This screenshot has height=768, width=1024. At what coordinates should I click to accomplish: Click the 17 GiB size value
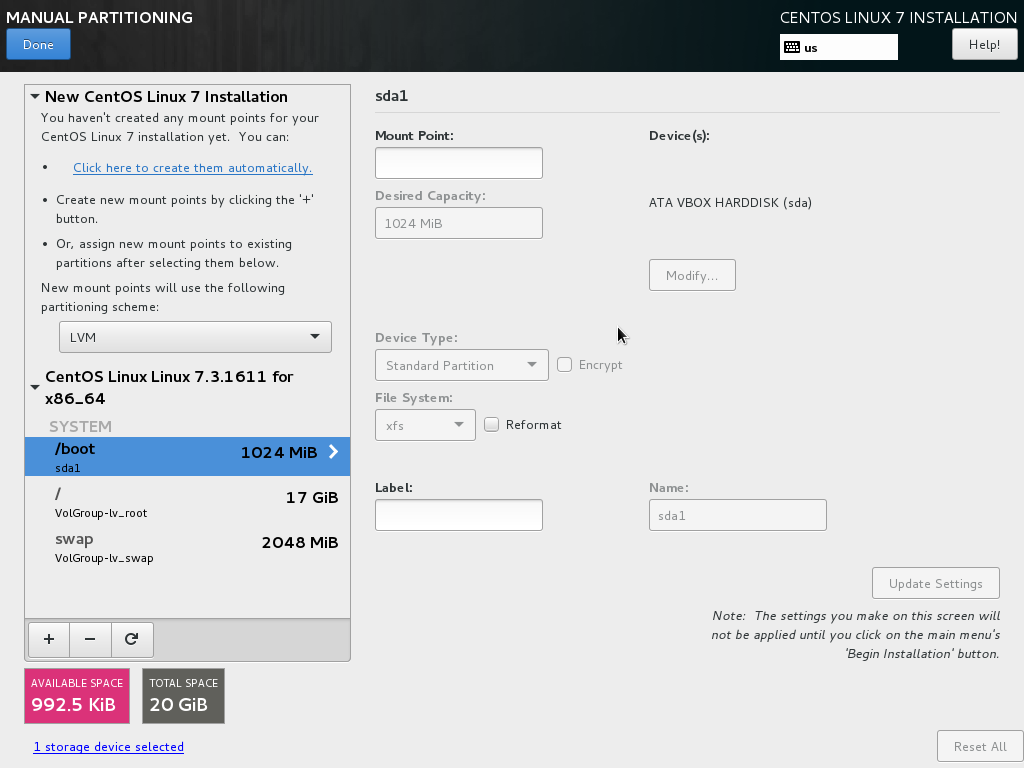pyautogui.click(x=312, y=498)
